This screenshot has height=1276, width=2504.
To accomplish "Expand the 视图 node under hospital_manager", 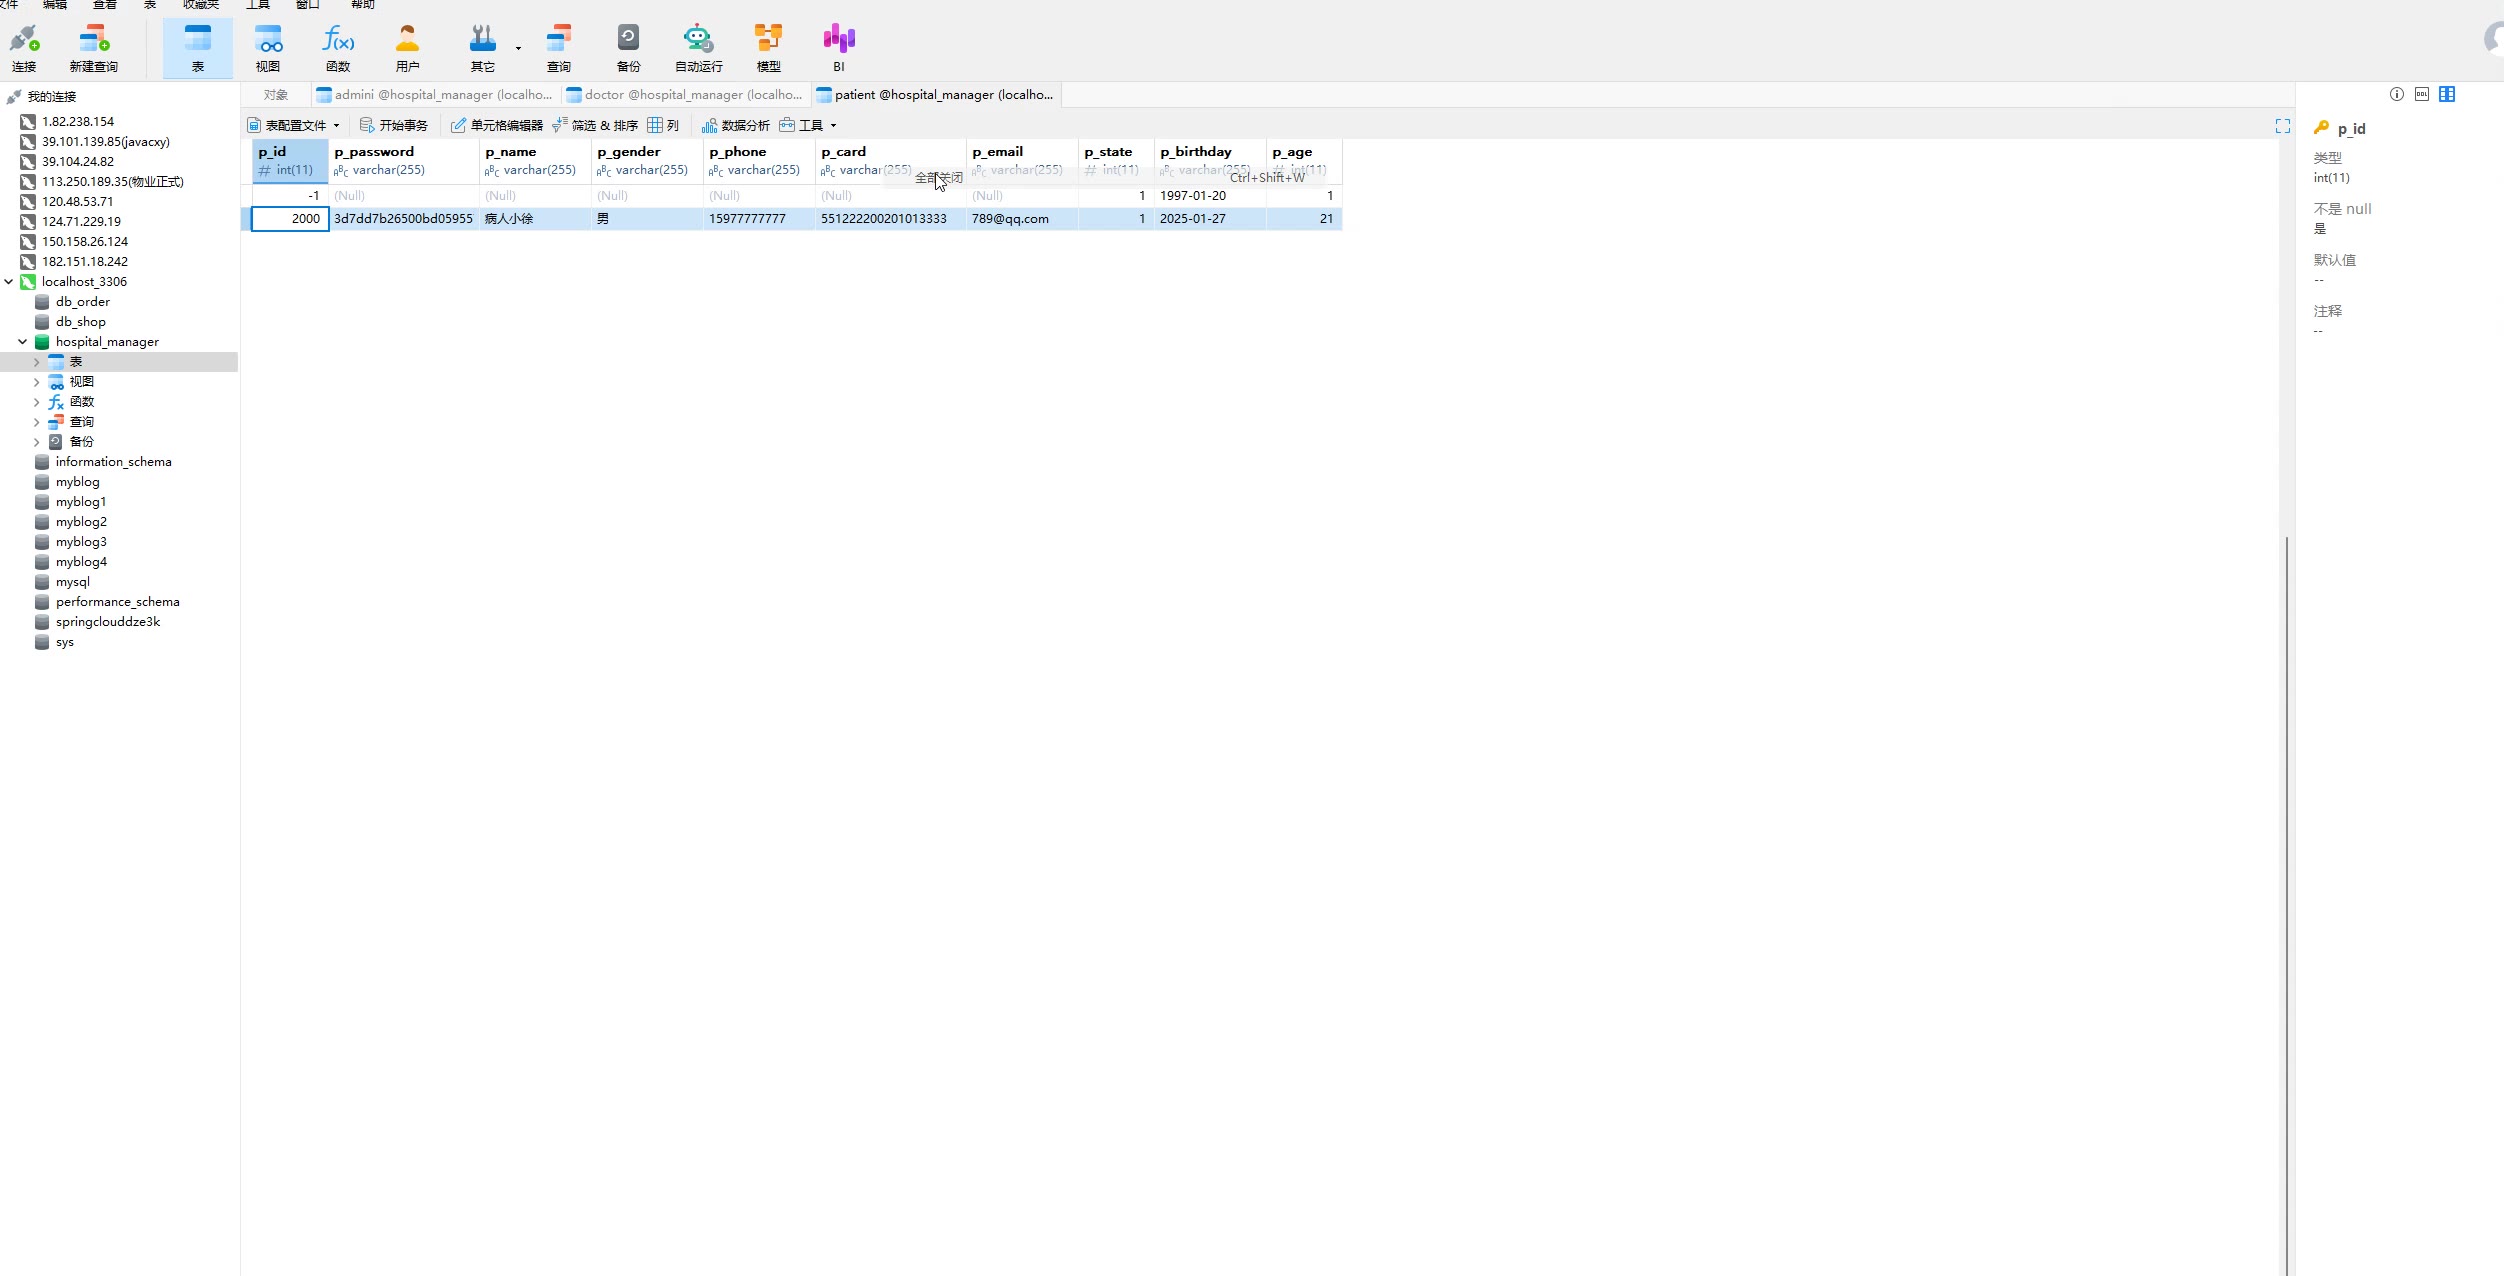I will pyautogui.click(x=37, y=382).
